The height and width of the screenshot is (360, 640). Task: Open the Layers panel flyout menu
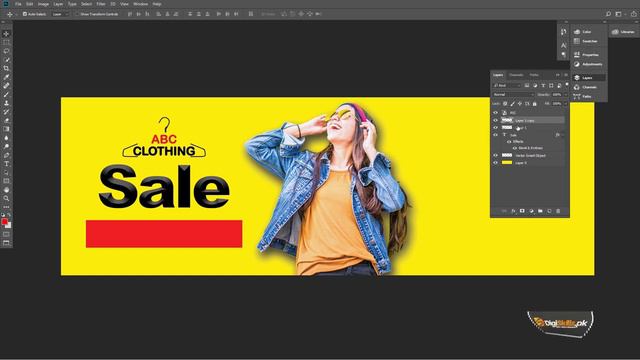pos(566,75)
